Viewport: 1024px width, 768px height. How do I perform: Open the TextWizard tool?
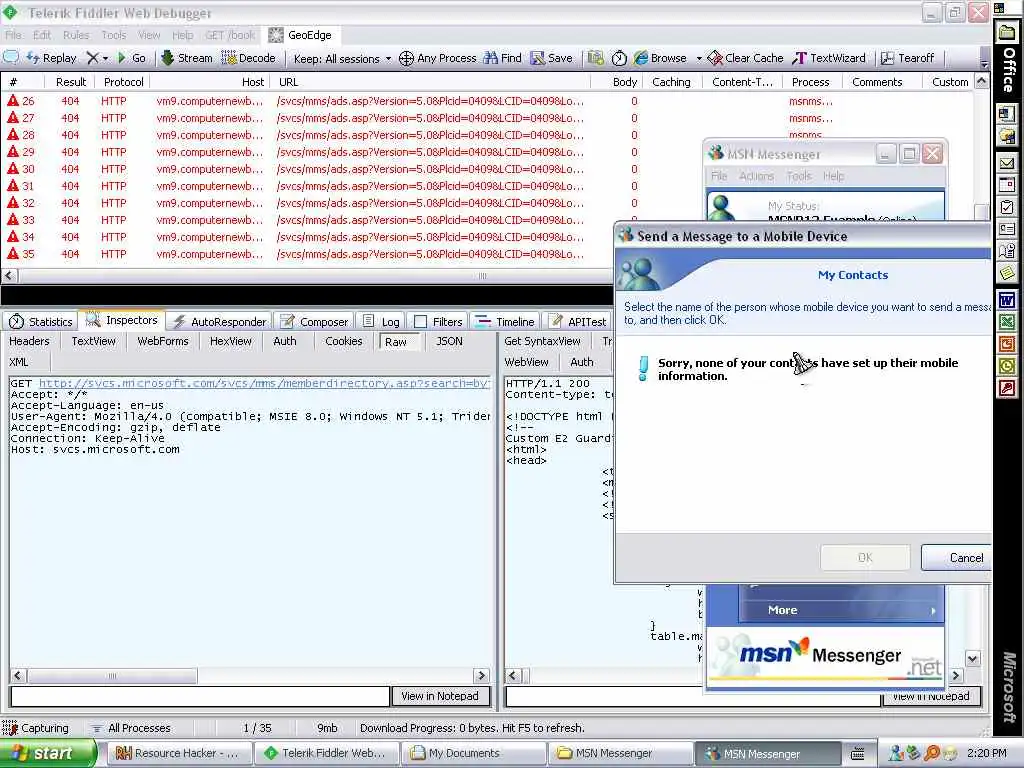[x=829, y=58]
